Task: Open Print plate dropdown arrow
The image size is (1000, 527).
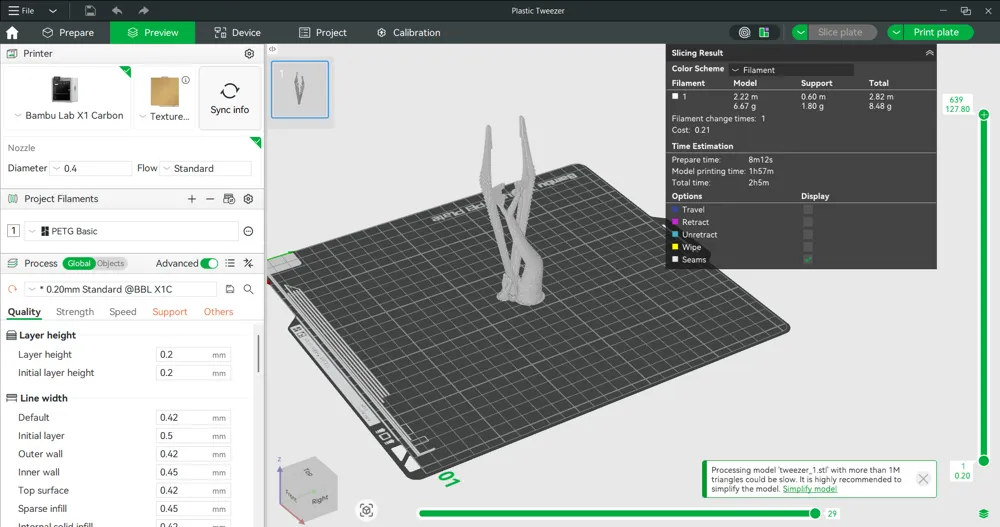Action: click(896, 33)
